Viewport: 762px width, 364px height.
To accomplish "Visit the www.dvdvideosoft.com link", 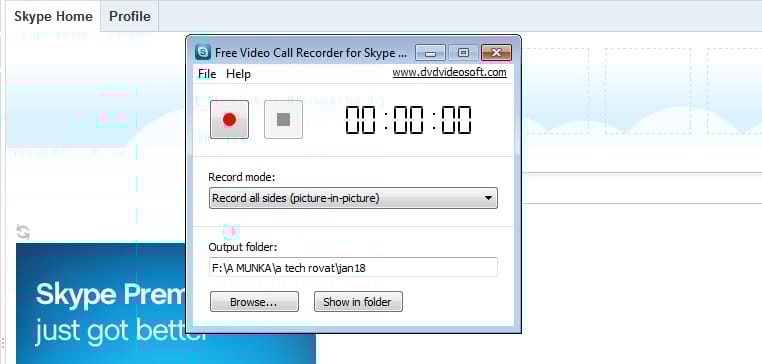I will coord(450,72).
